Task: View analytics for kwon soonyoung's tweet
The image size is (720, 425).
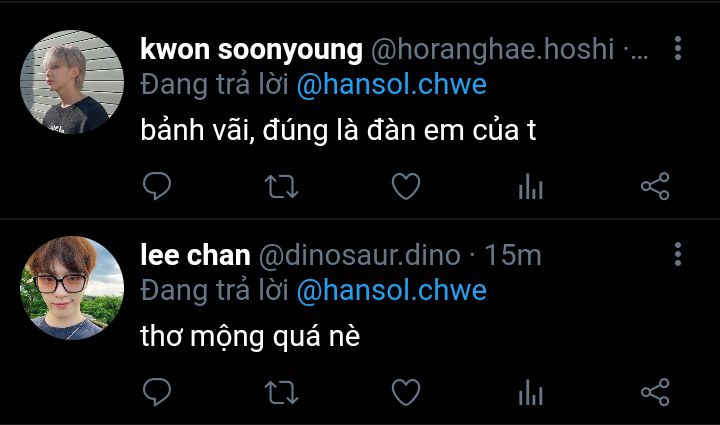Action: coord(531,186)
